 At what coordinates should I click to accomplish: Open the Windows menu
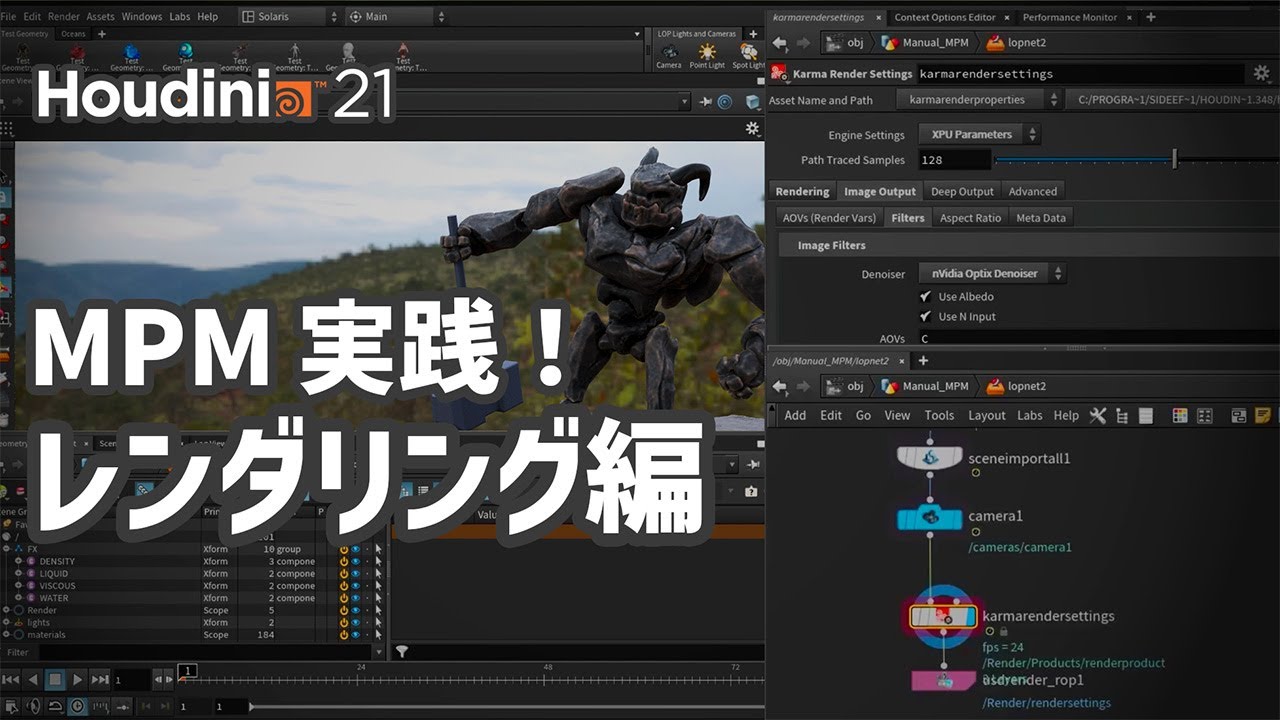pos(142,17)
